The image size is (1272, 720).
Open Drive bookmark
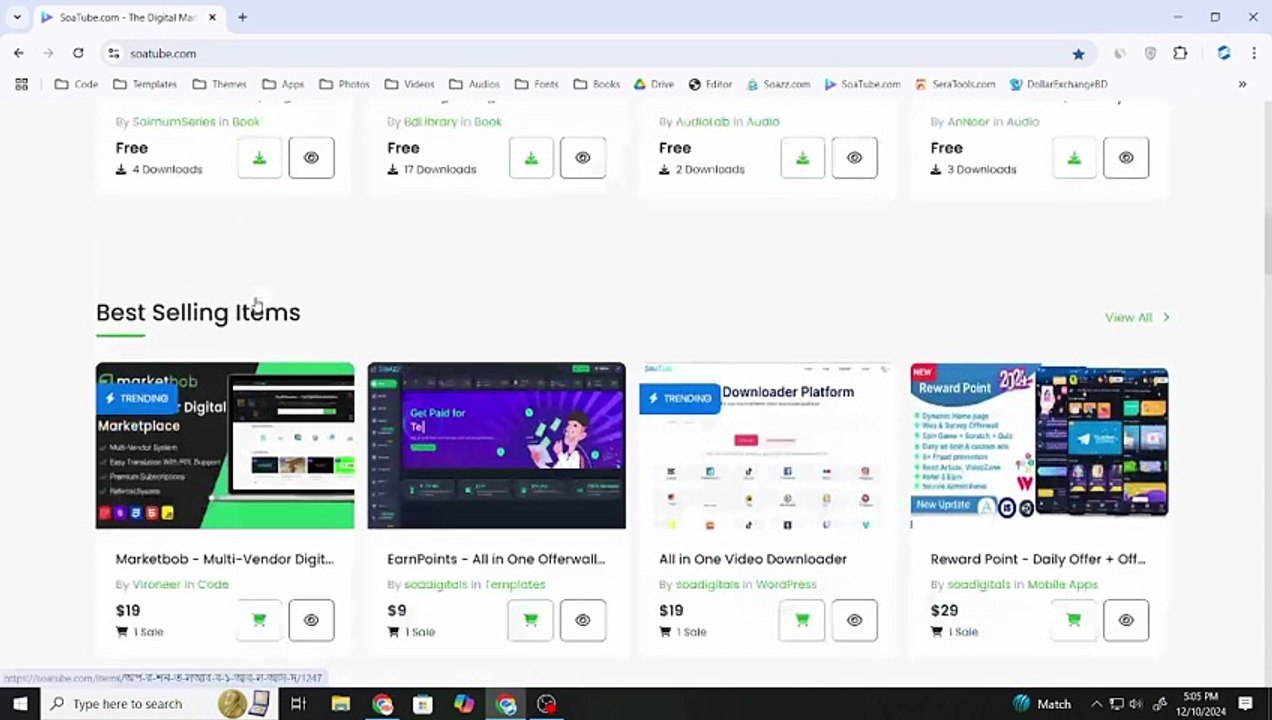click(x=654, y=84)
